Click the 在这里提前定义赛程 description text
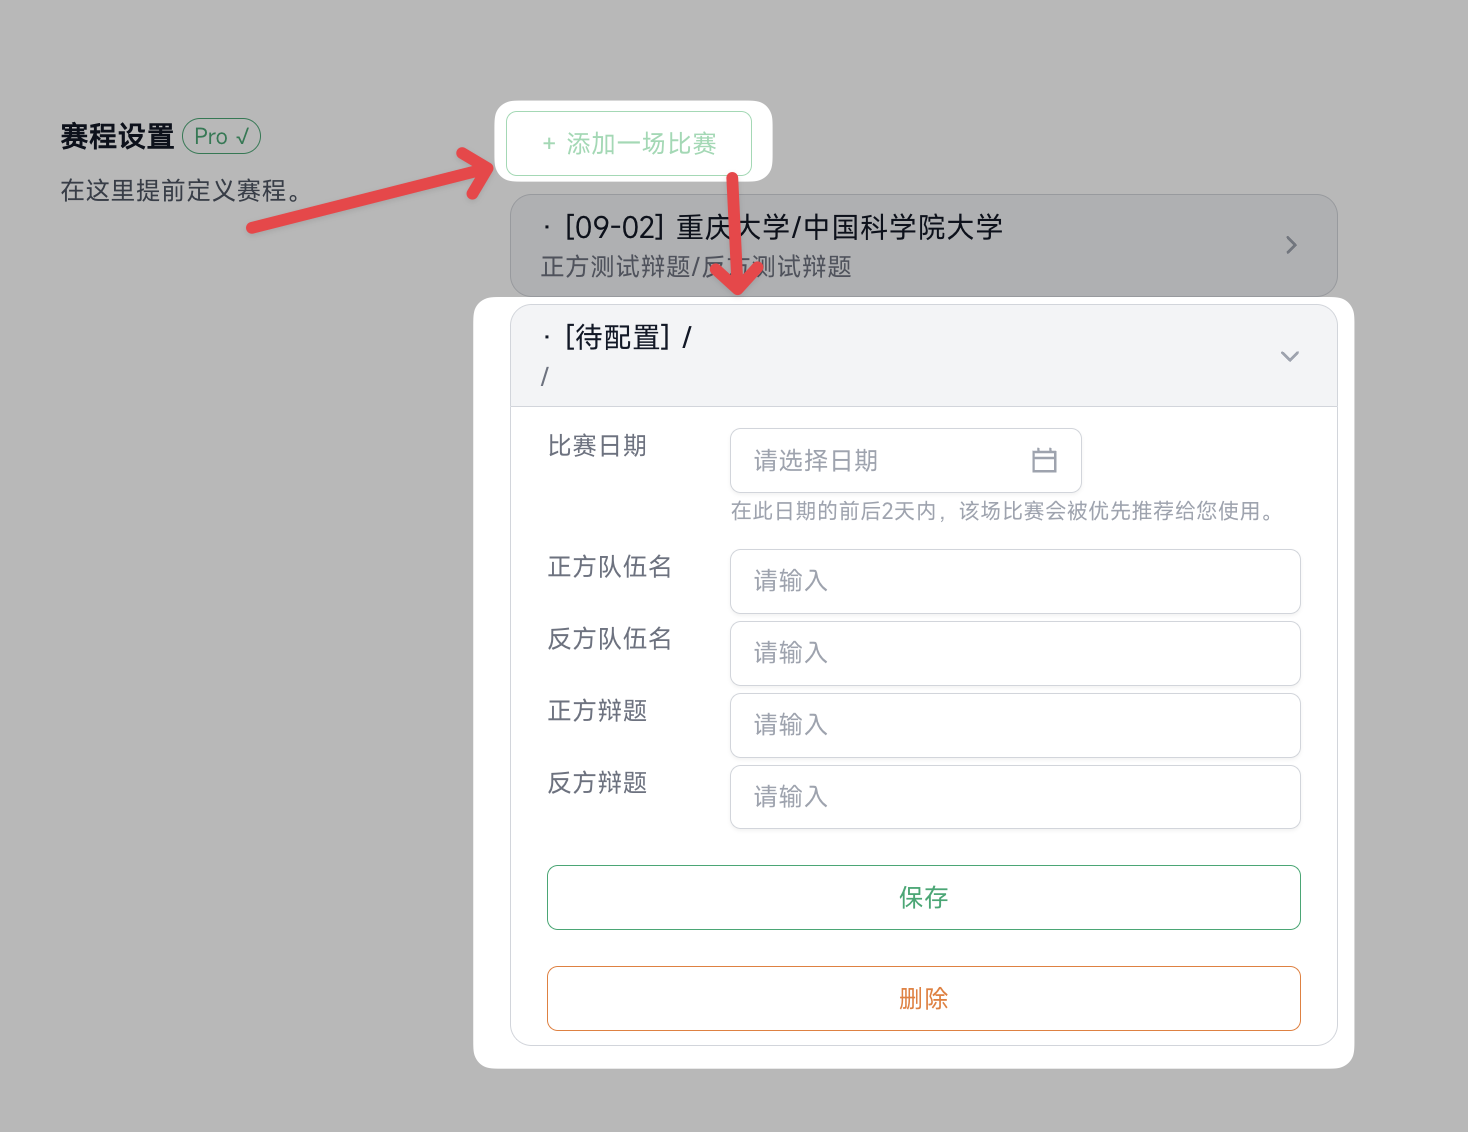 [x=182, y=190]
